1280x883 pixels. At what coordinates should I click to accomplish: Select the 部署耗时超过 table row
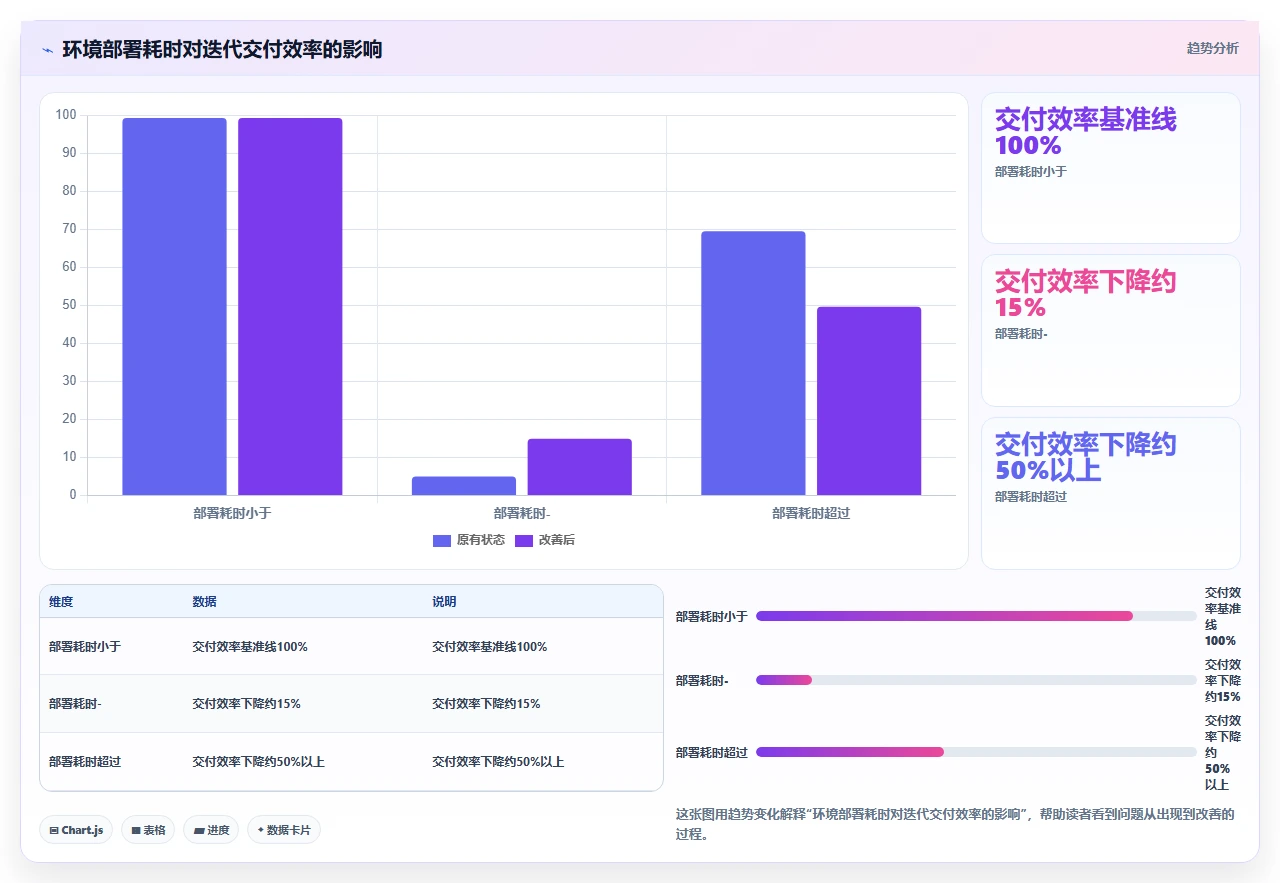tap(351, 762)
